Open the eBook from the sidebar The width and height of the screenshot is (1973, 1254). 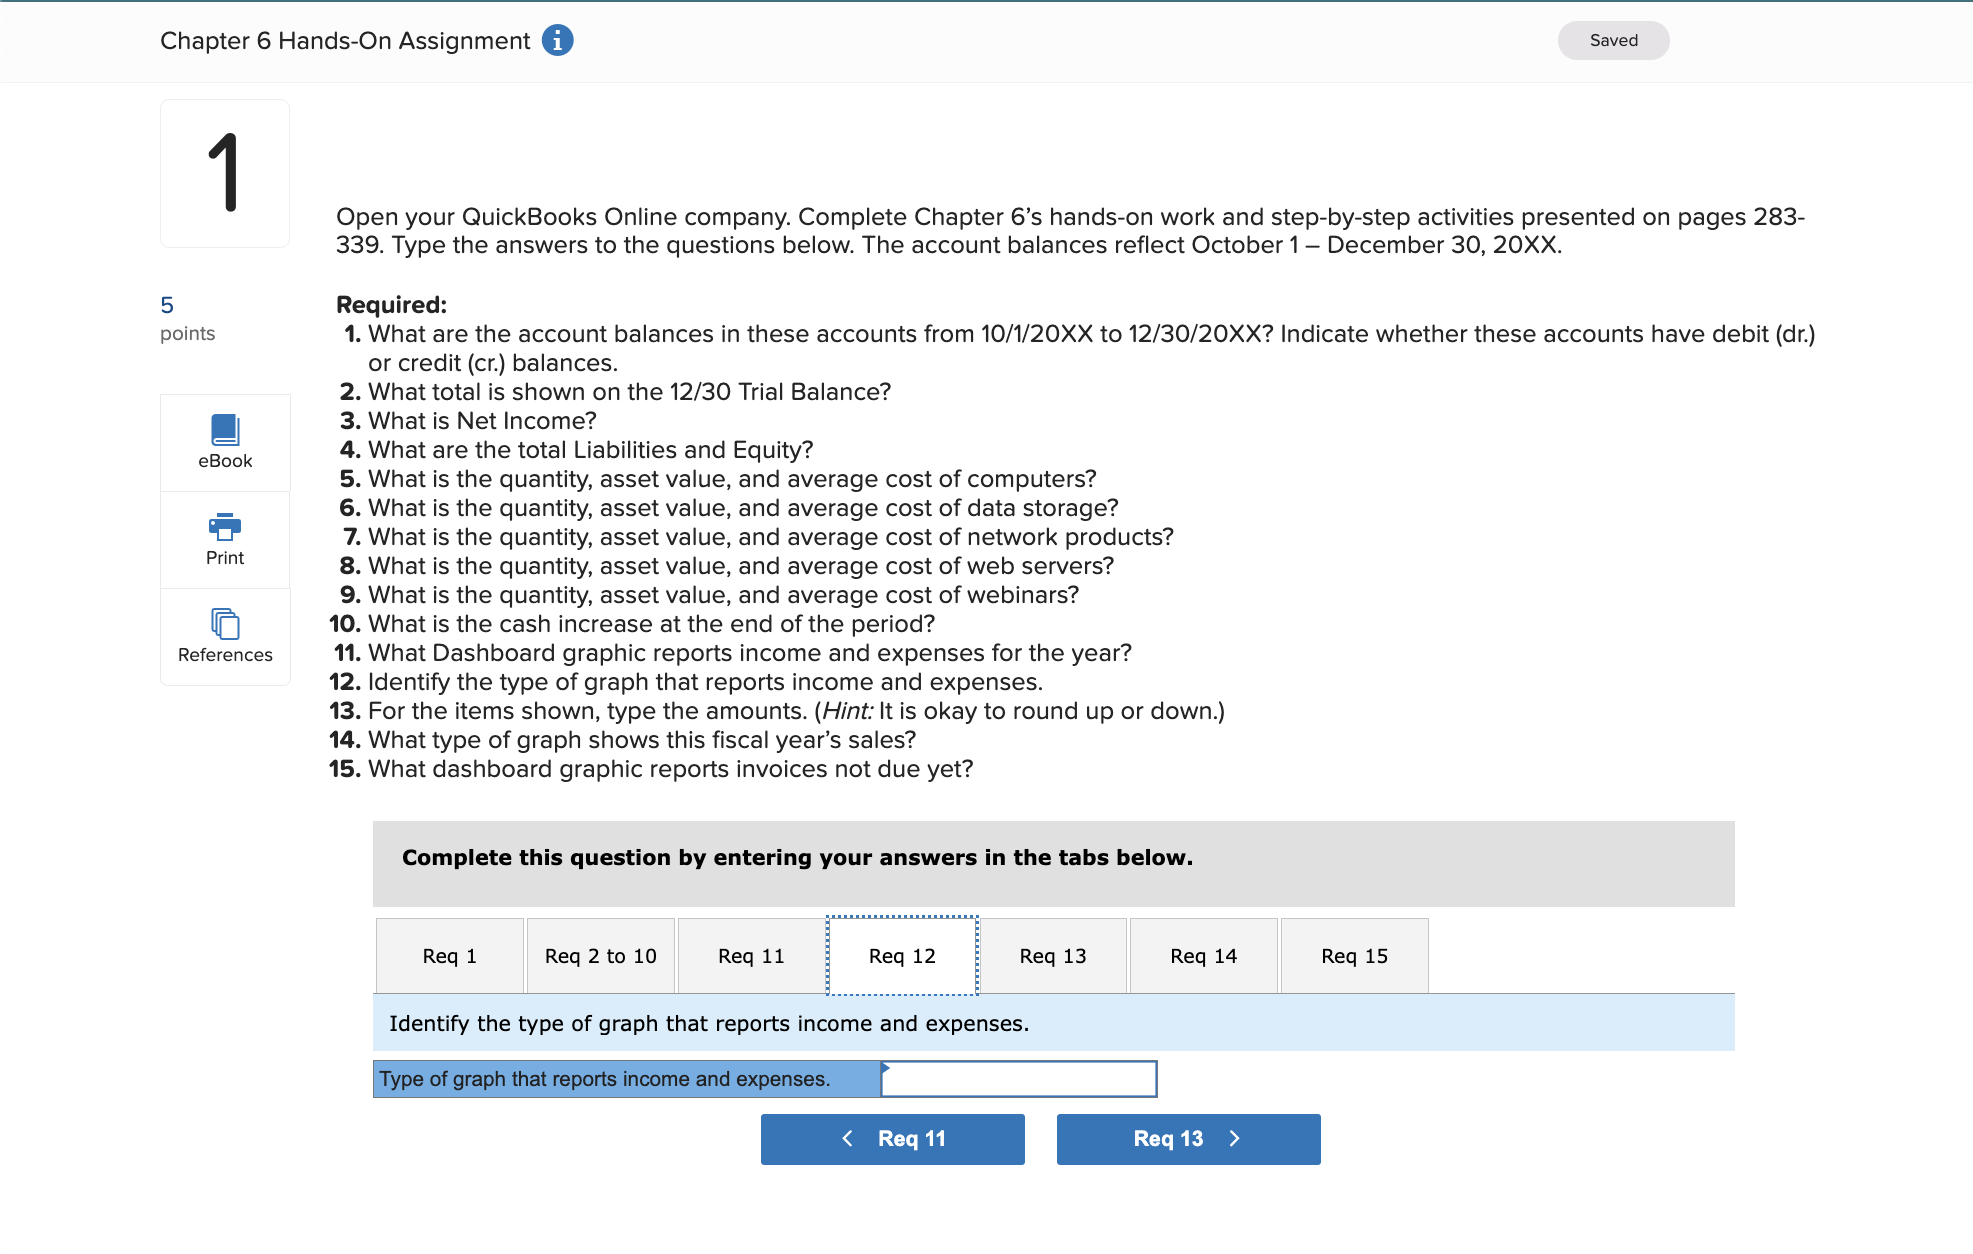tap(224, 442)
